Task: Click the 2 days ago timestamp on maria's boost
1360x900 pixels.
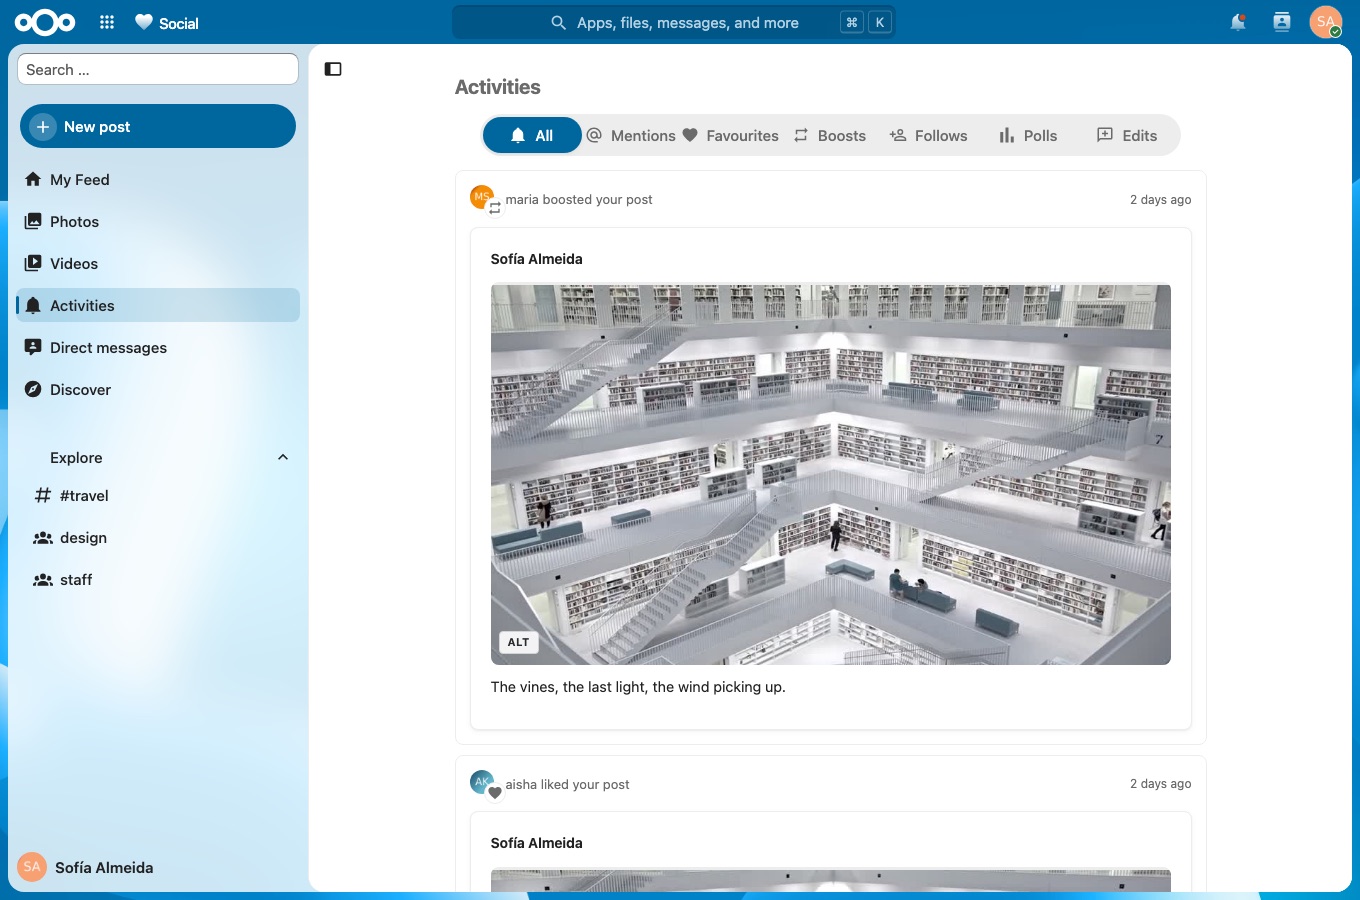Action: (1161, 200)
